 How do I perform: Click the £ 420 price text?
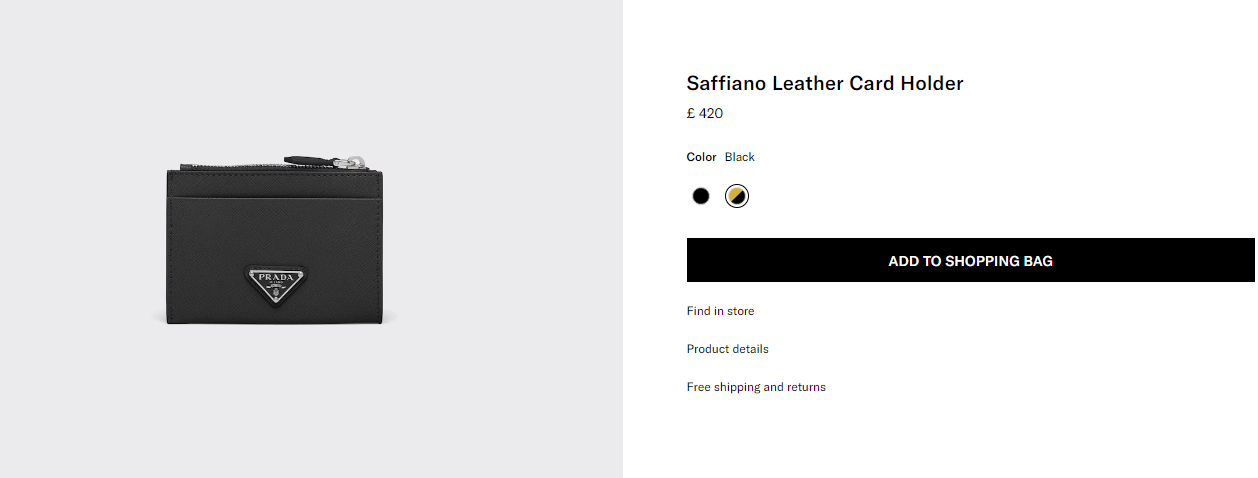pyautogui.click(x=704, y=114)
